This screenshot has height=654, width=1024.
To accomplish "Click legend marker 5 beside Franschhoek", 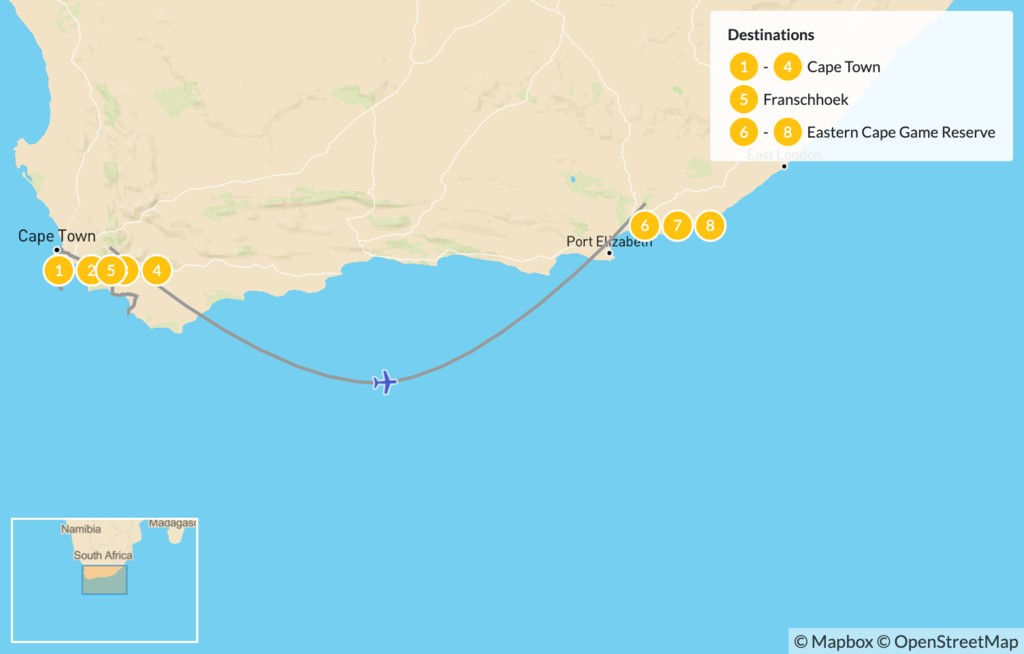I will (x=743, y=99).
